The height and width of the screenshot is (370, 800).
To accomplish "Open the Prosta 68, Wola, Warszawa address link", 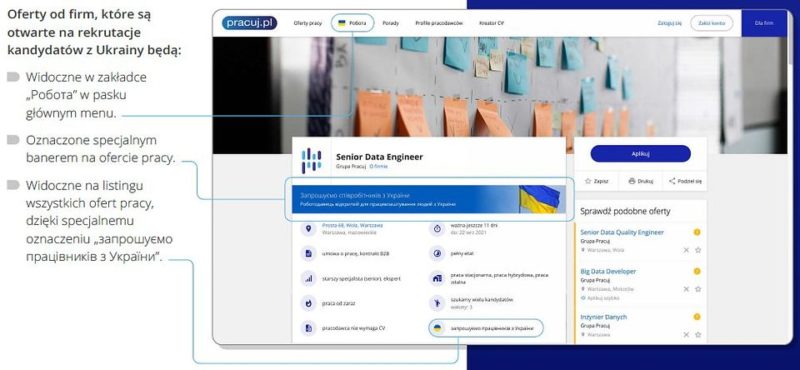I will pos(352,225).
